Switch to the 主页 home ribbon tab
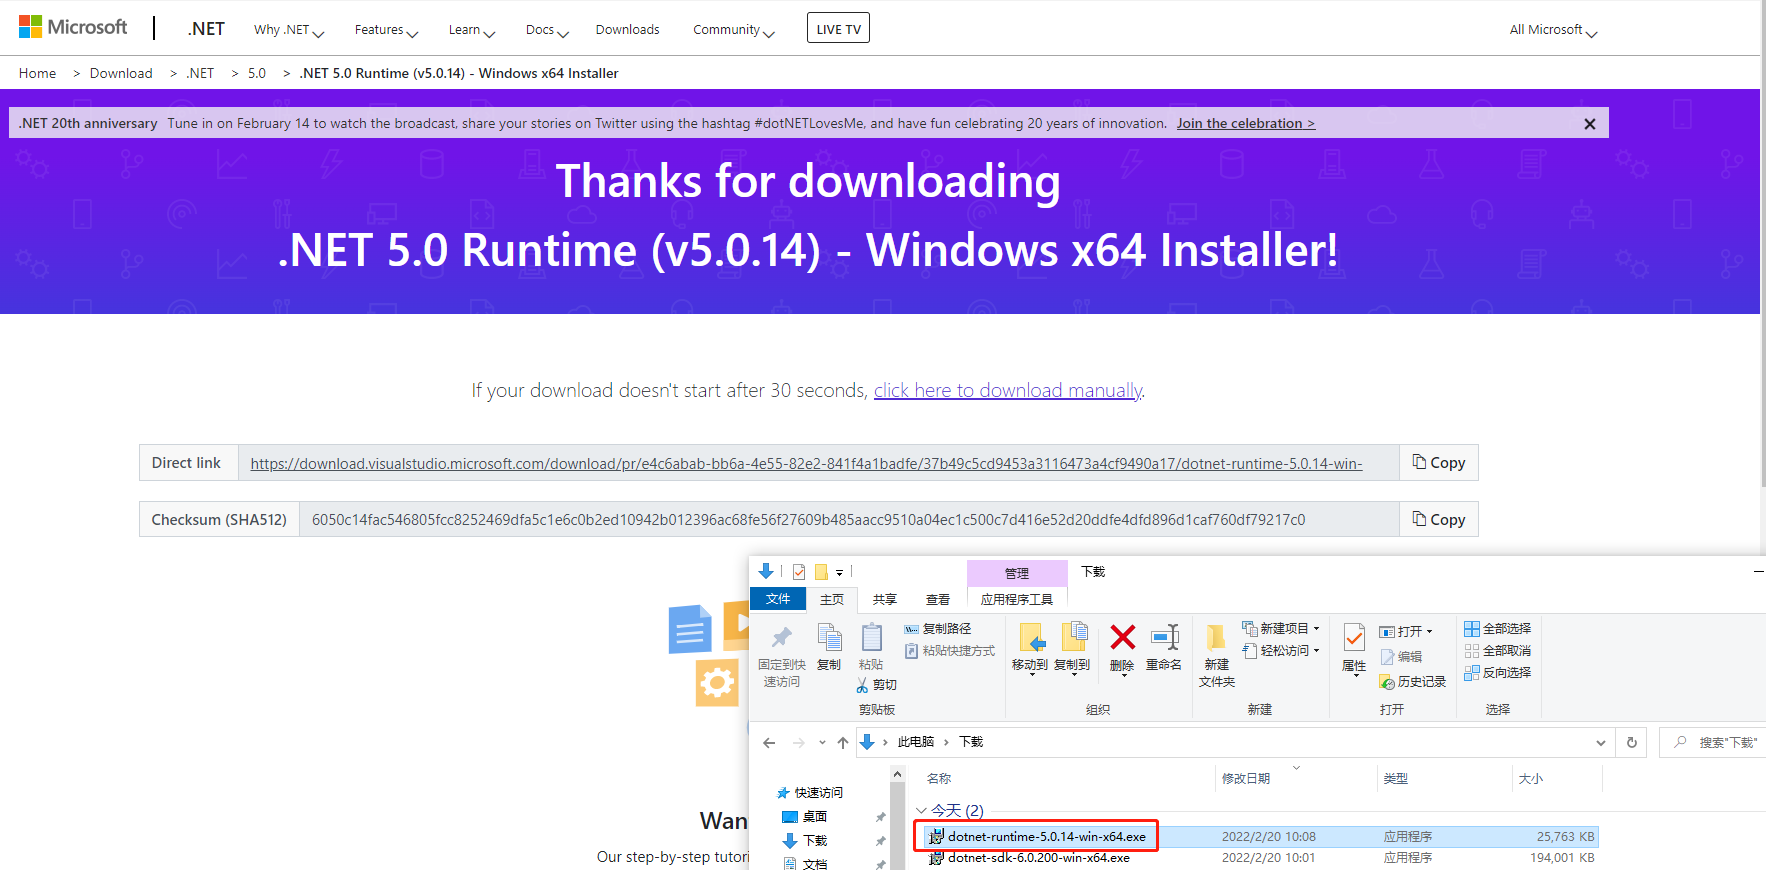This screenshot has height=870, width=1766. 832,600
